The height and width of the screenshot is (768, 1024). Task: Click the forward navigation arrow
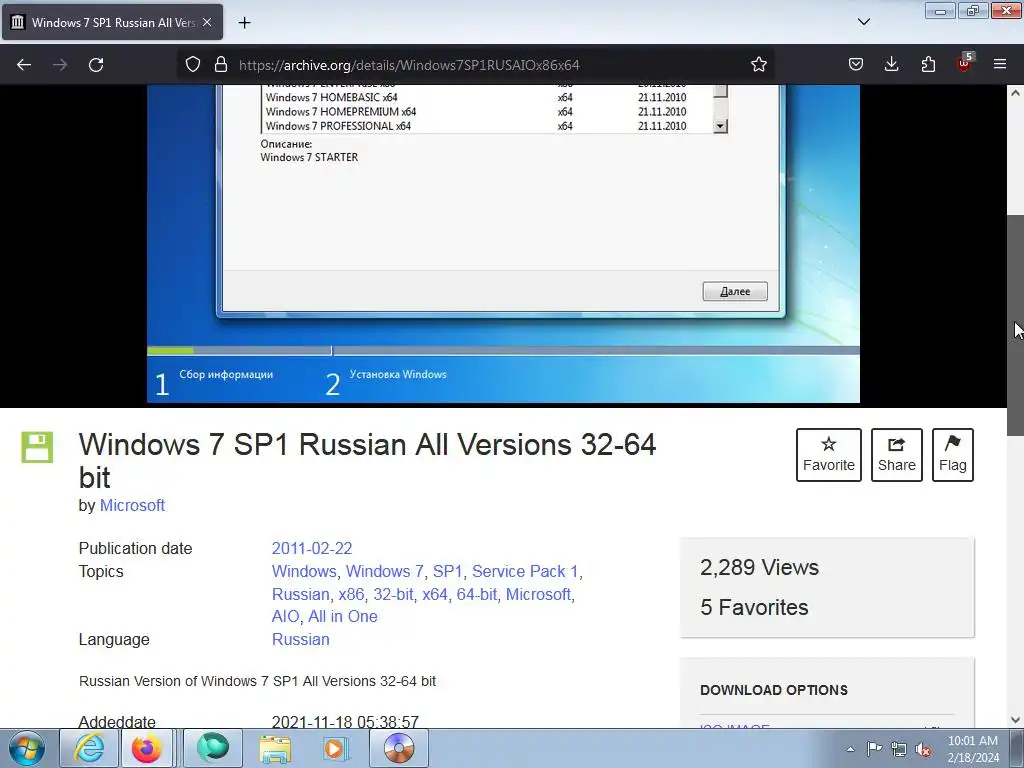click(x=60, y=65)
